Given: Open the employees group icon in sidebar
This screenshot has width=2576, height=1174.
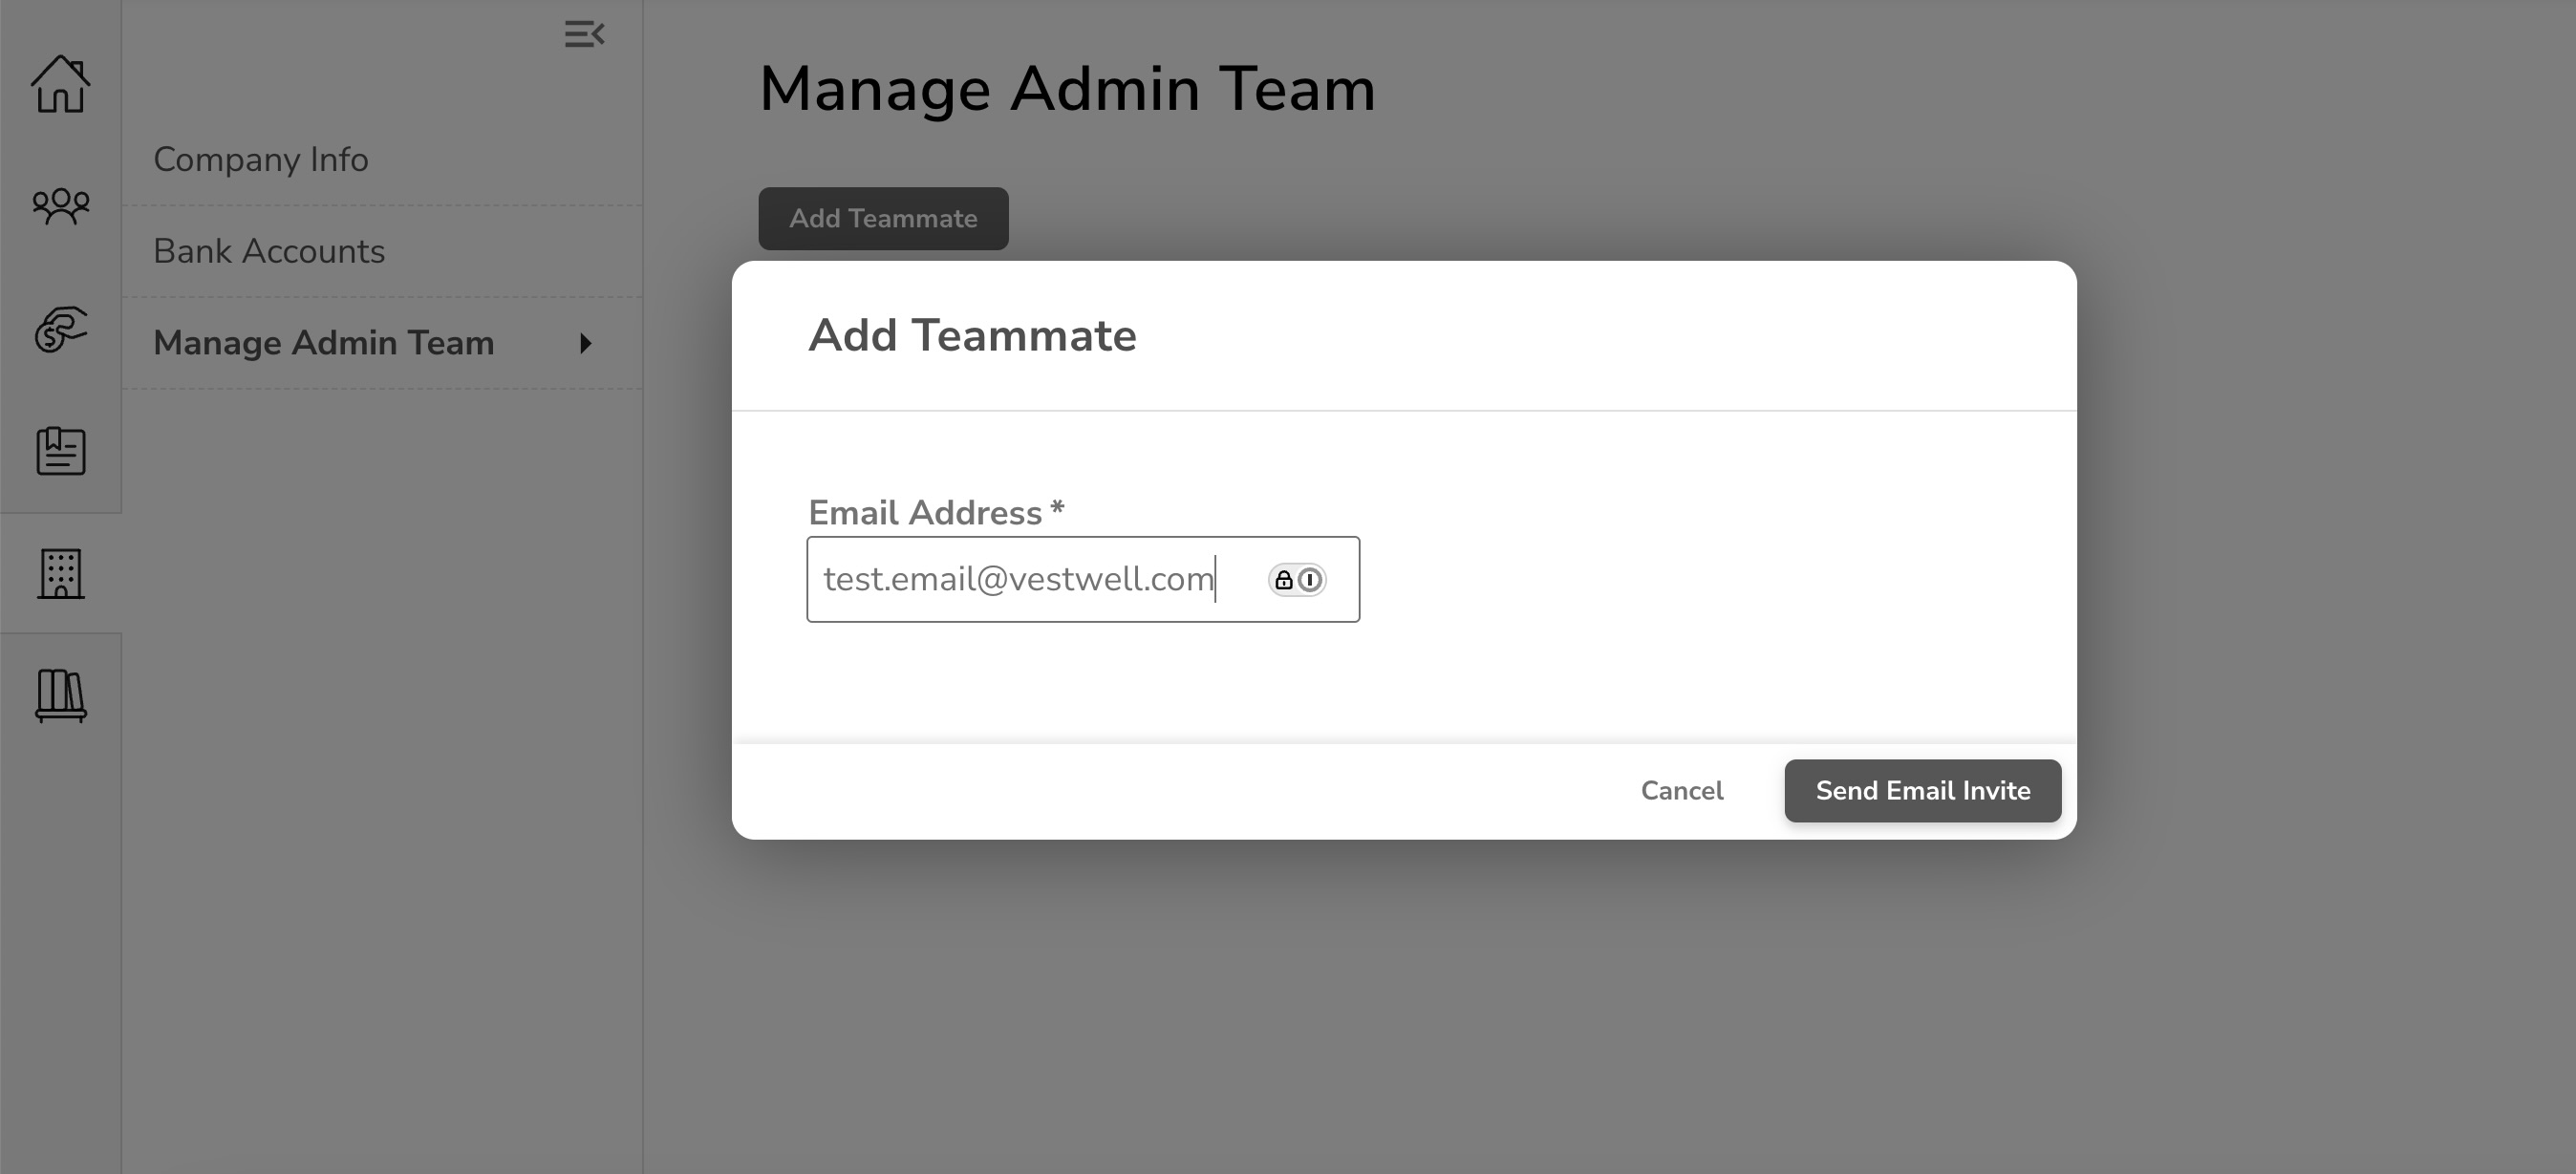Looking at the screenshot, I should click(60, 206).
